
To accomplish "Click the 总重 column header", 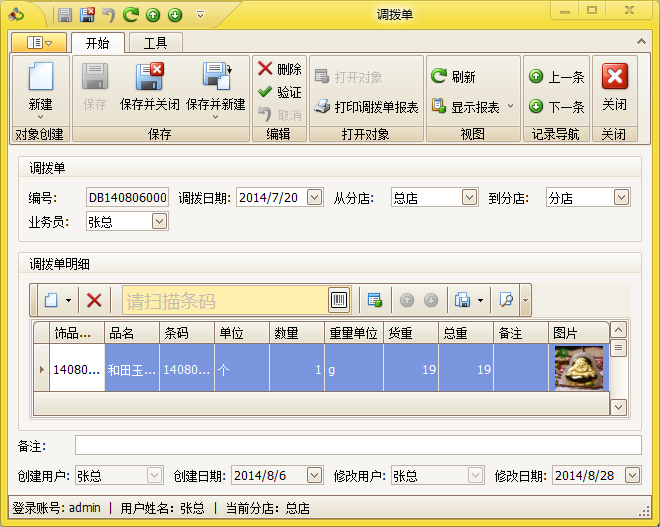I will [x=466, y=333].
